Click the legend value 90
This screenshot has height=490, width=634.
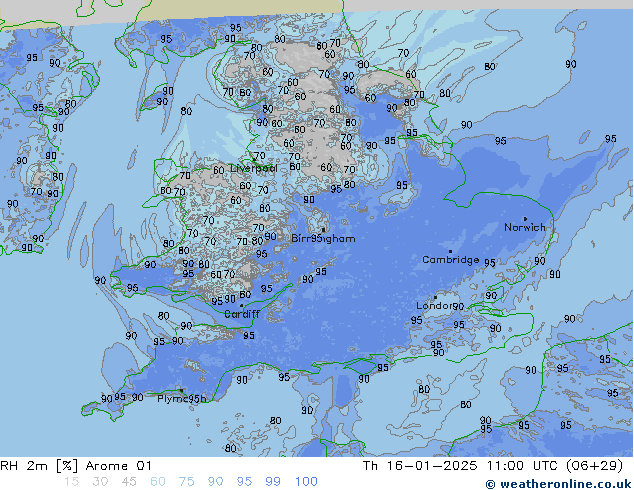215,482
